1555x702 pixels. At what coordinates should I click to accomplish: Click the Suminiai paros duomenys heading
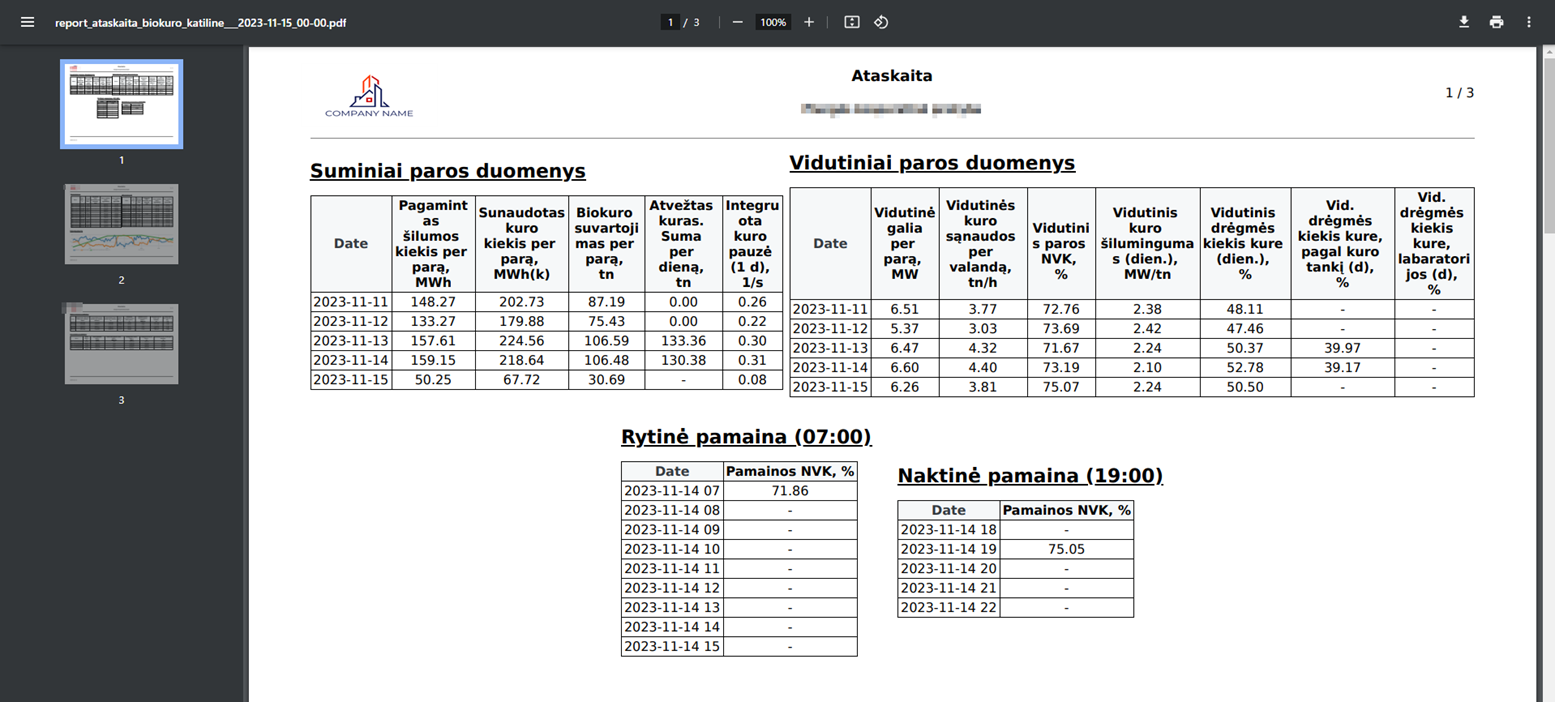pyautogui.click(x=447, y=171)
